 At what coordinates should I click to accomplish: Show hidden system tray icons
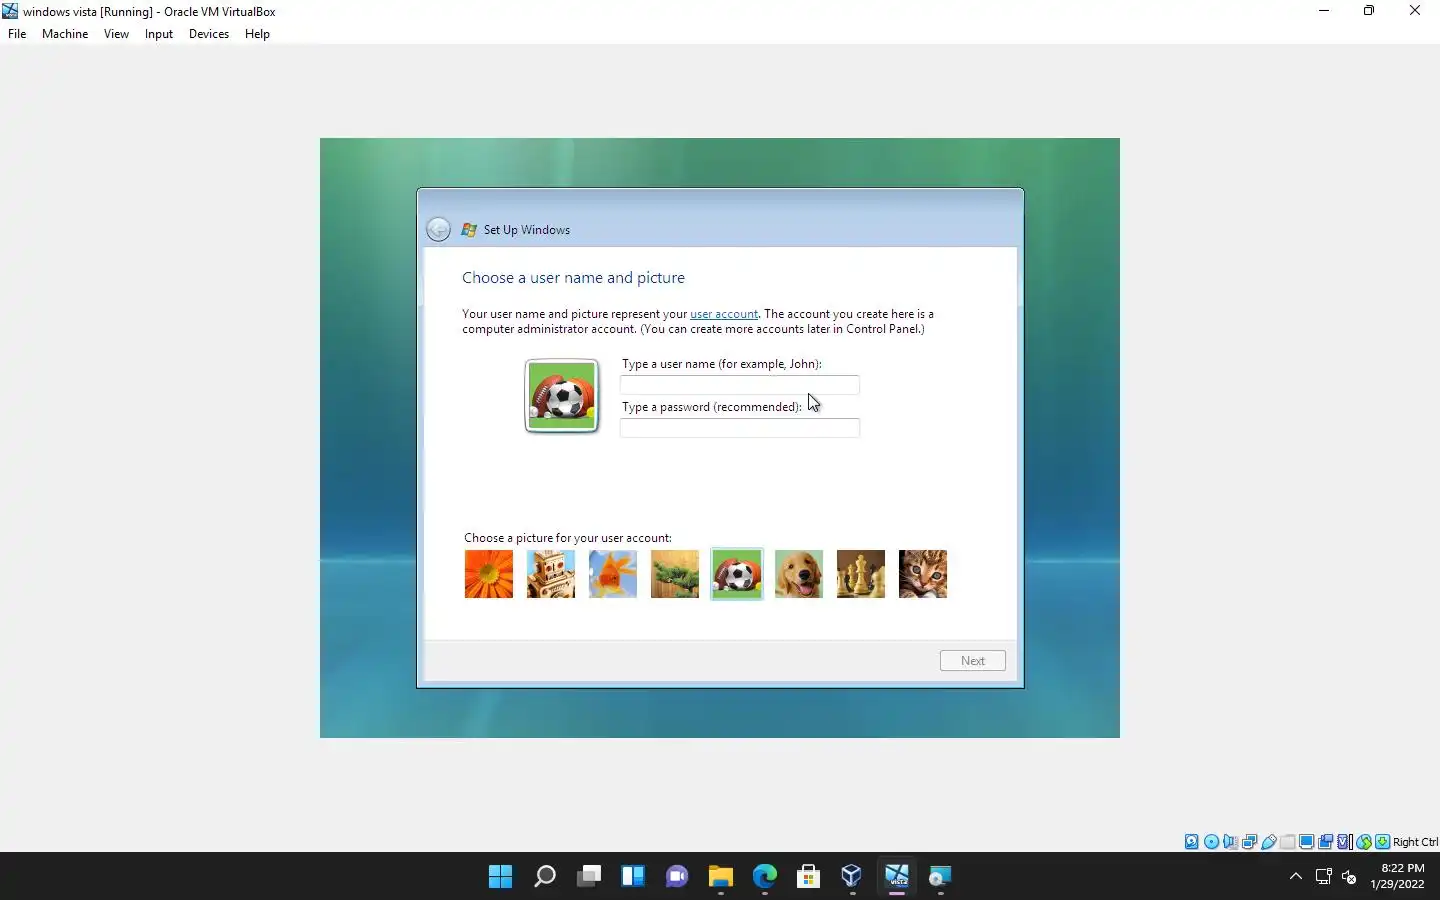tap(1296, 877)
